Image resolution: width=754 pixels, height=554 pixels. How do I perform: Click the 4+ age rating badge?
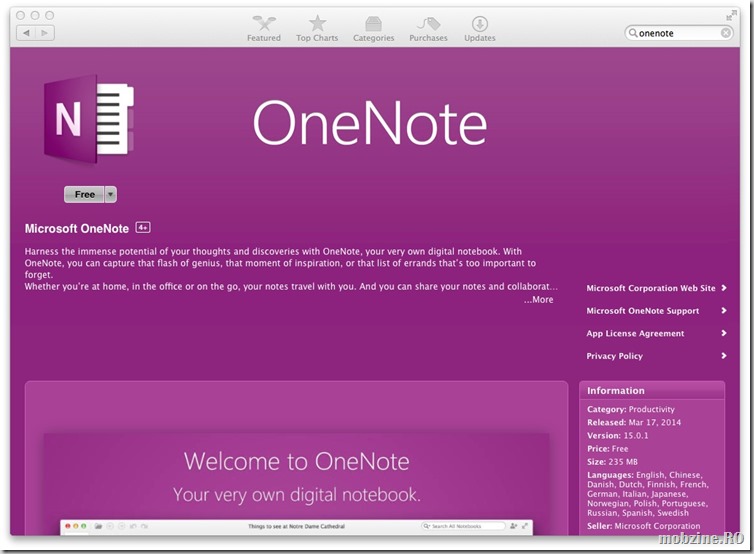(x=143, y=228)
